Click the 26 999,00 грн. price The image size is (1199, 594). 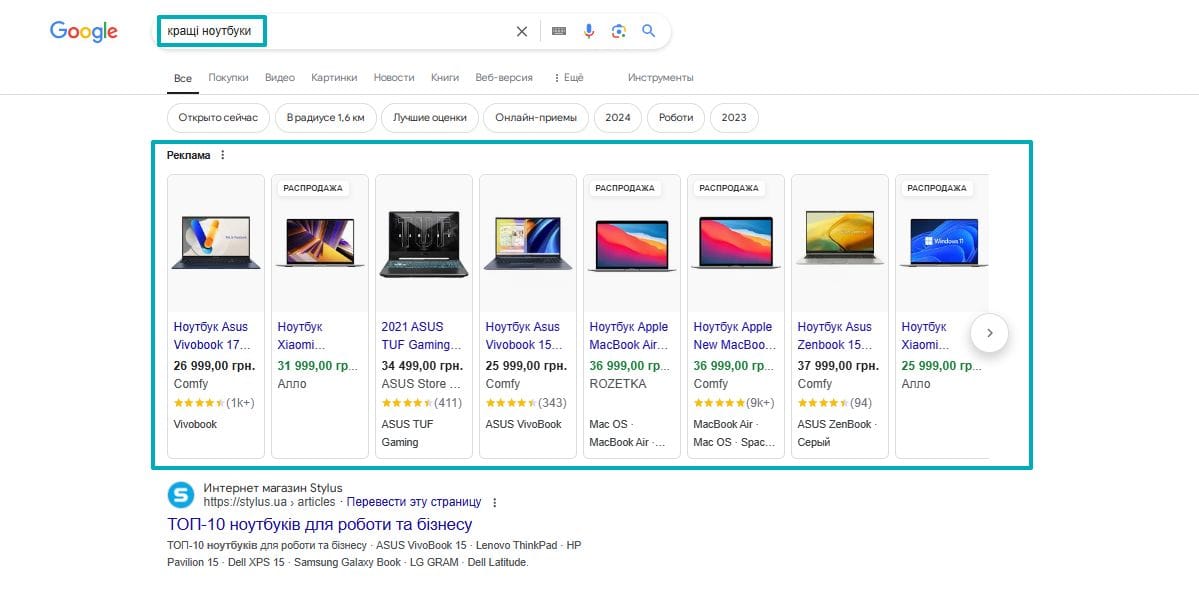tap(214, 365)
